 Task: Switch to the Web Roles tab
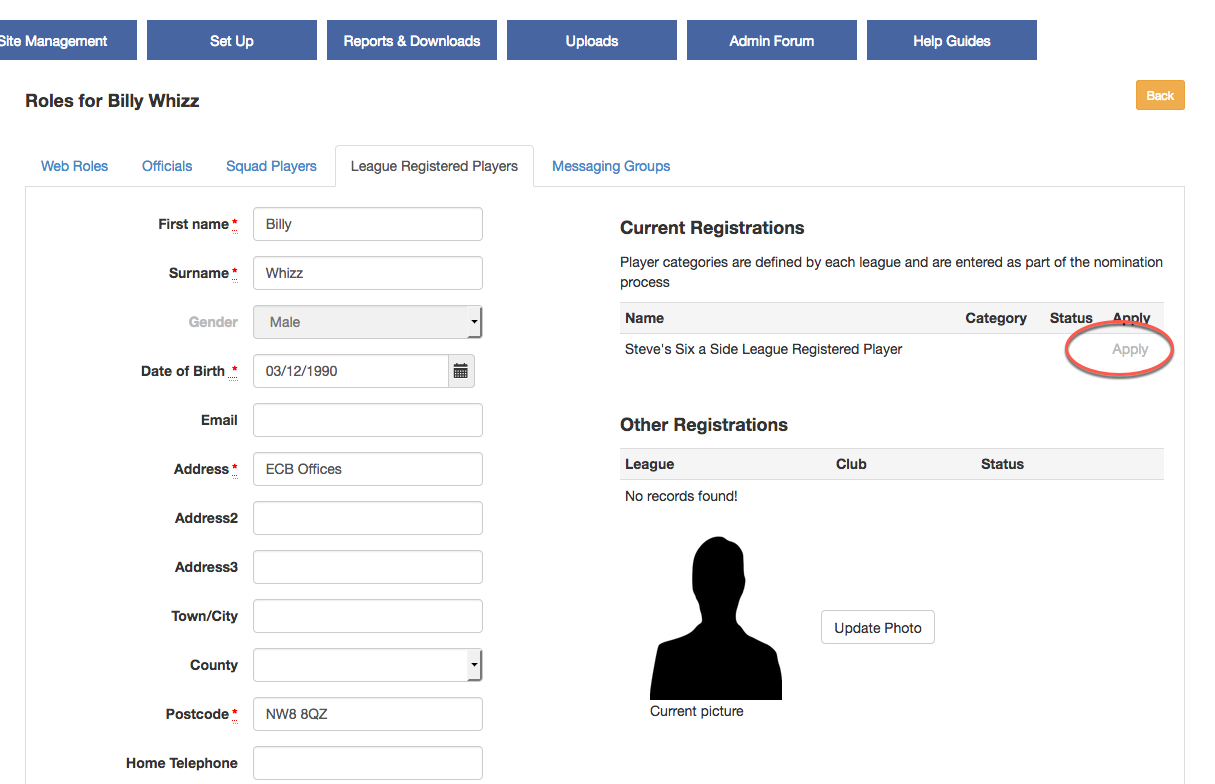point(75,166)
